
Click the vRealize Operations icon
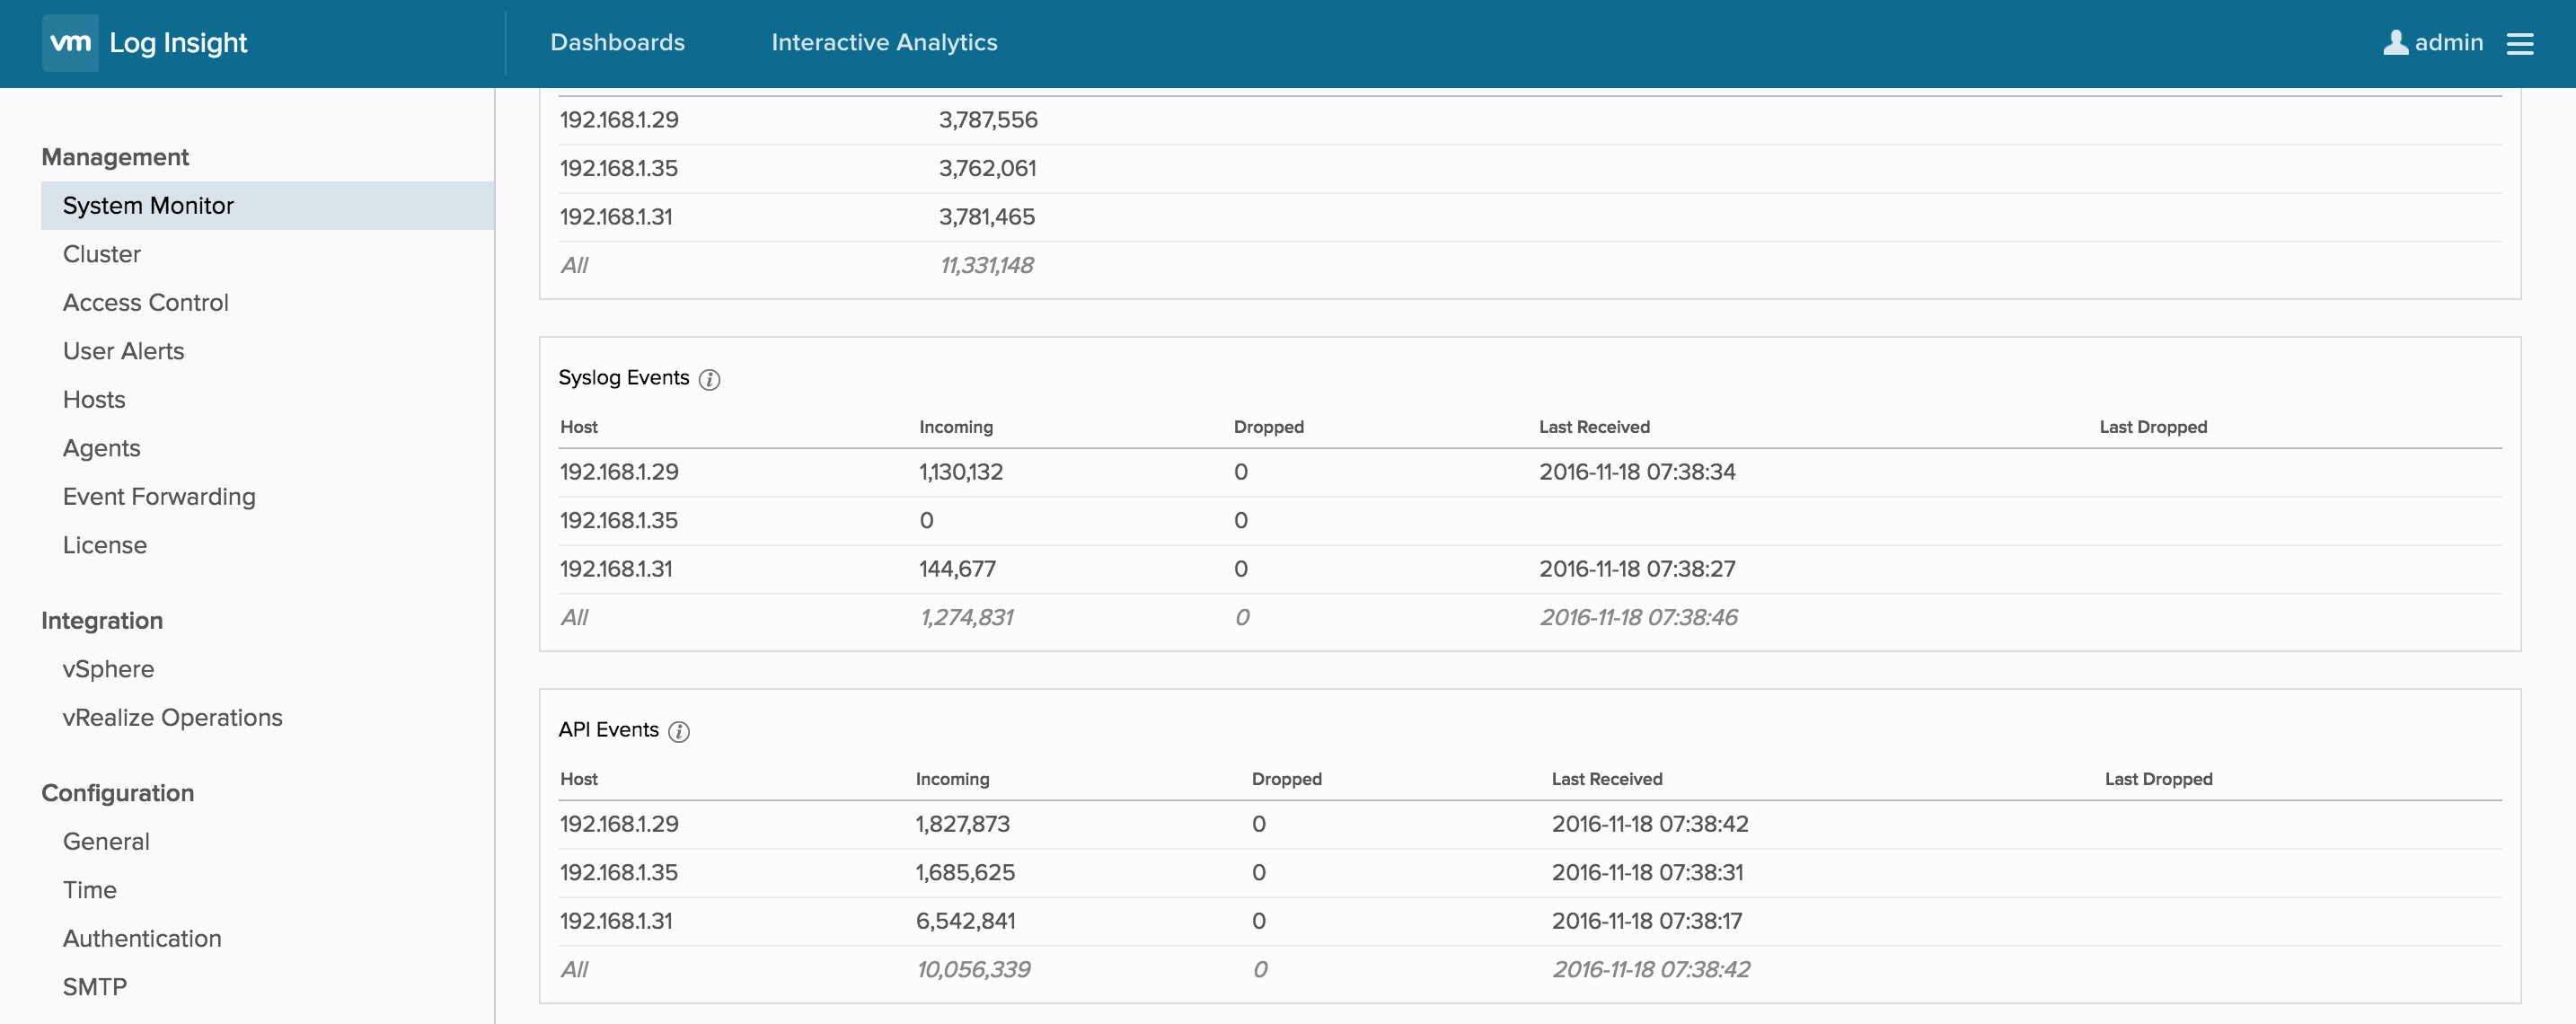point(172,717)
